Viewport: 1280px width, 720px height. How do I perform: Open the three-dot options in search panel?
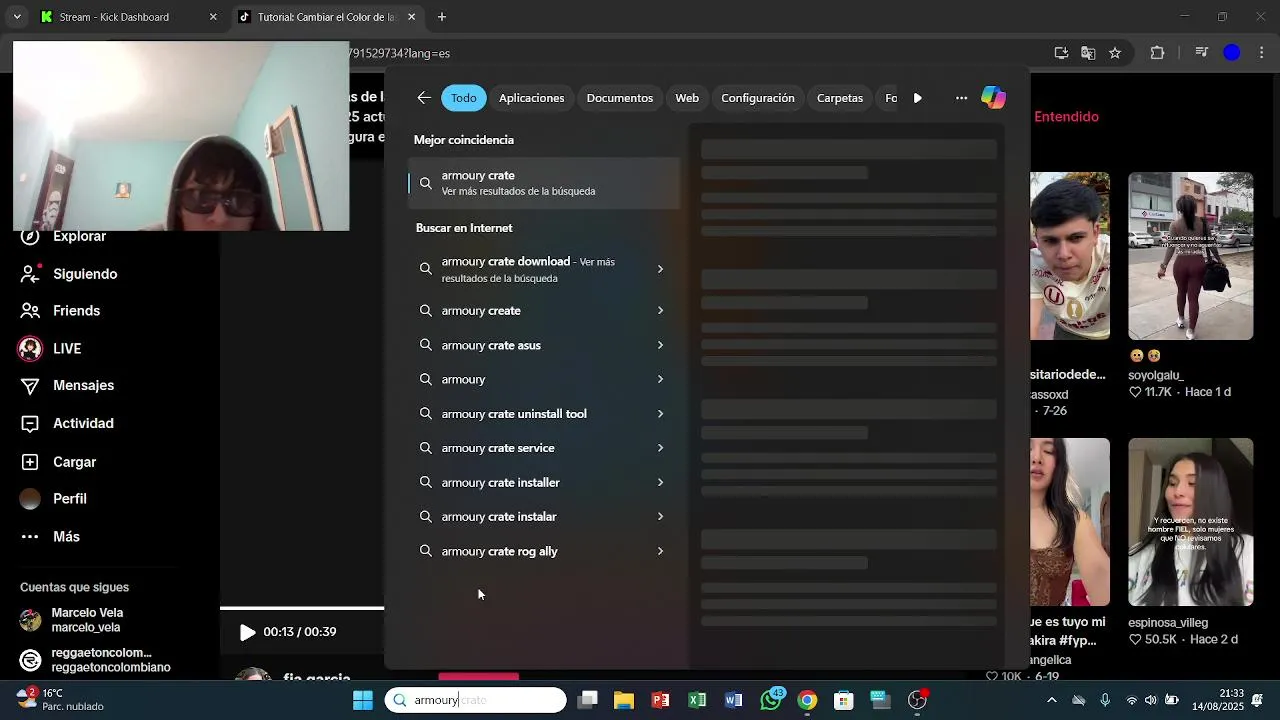pos(961,98)
